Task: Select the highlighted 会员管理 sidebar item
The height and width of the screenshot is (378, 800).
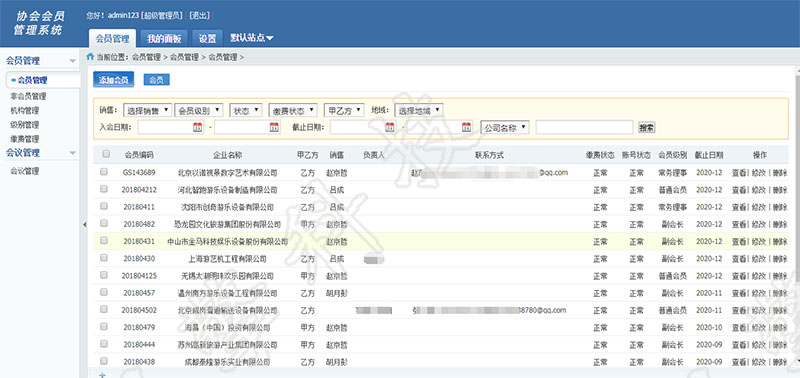Action: [43, 80]
